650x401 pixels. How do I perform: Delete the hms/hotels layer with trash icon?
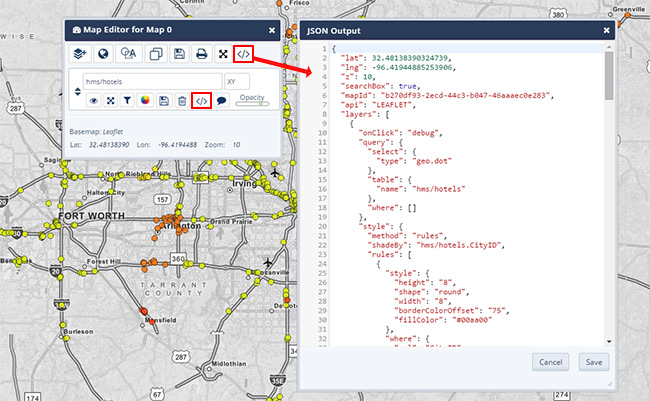181,100
